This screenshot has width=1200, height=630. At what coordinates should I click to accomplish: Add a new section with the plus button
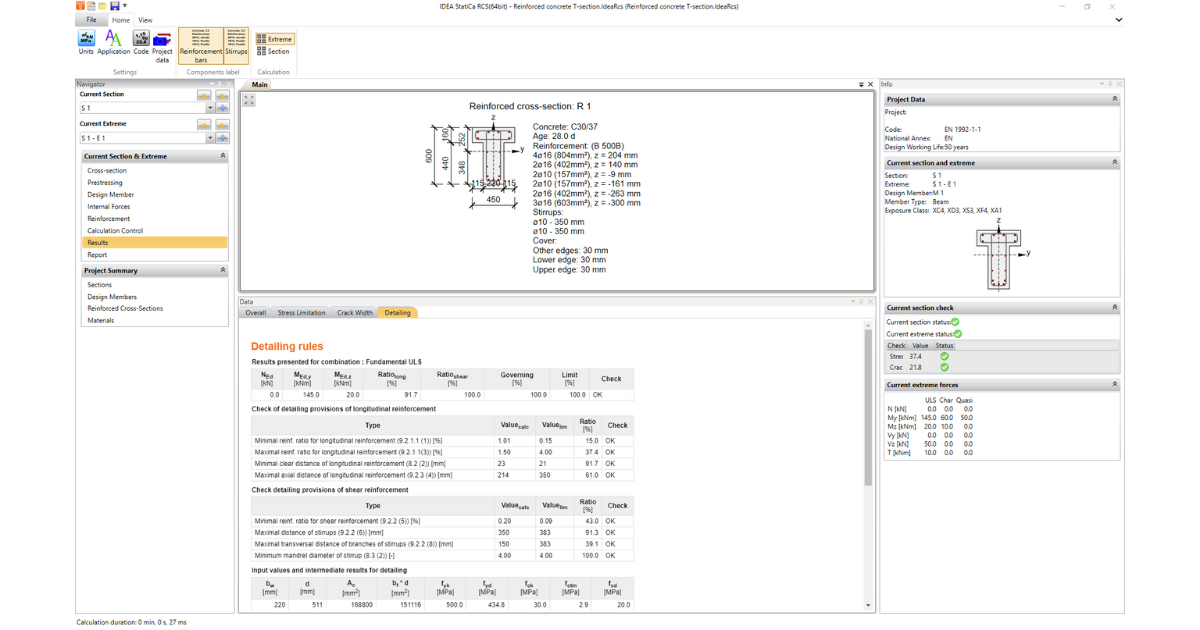click(223, 108)
